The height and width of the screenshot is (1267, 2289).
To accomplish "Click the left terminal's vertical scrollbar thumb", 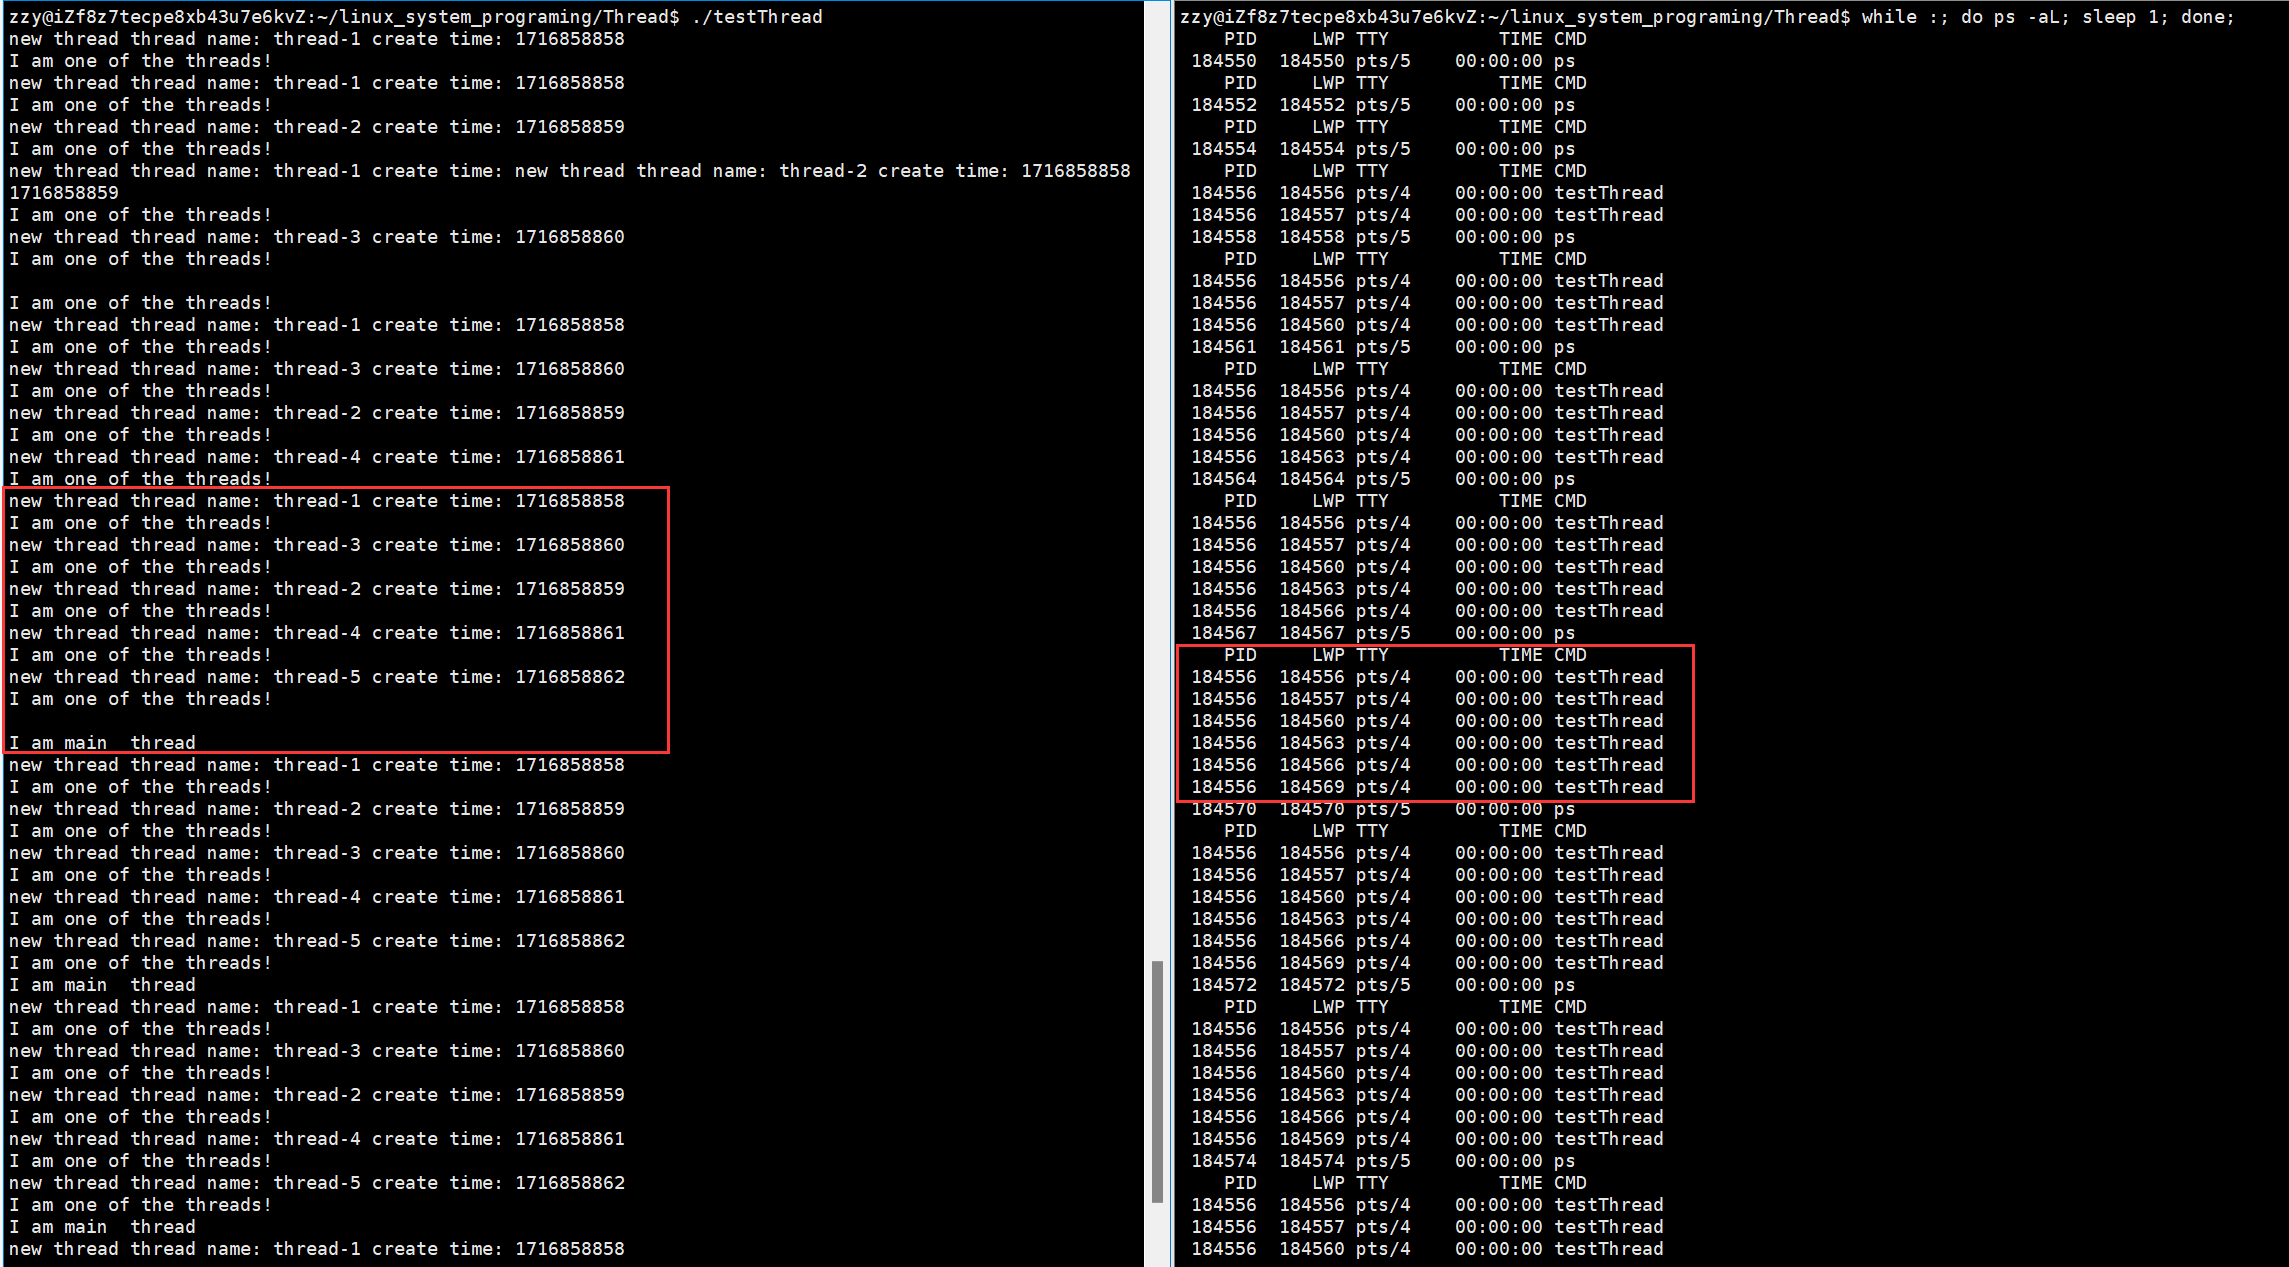I will tap(1157, 1080).
